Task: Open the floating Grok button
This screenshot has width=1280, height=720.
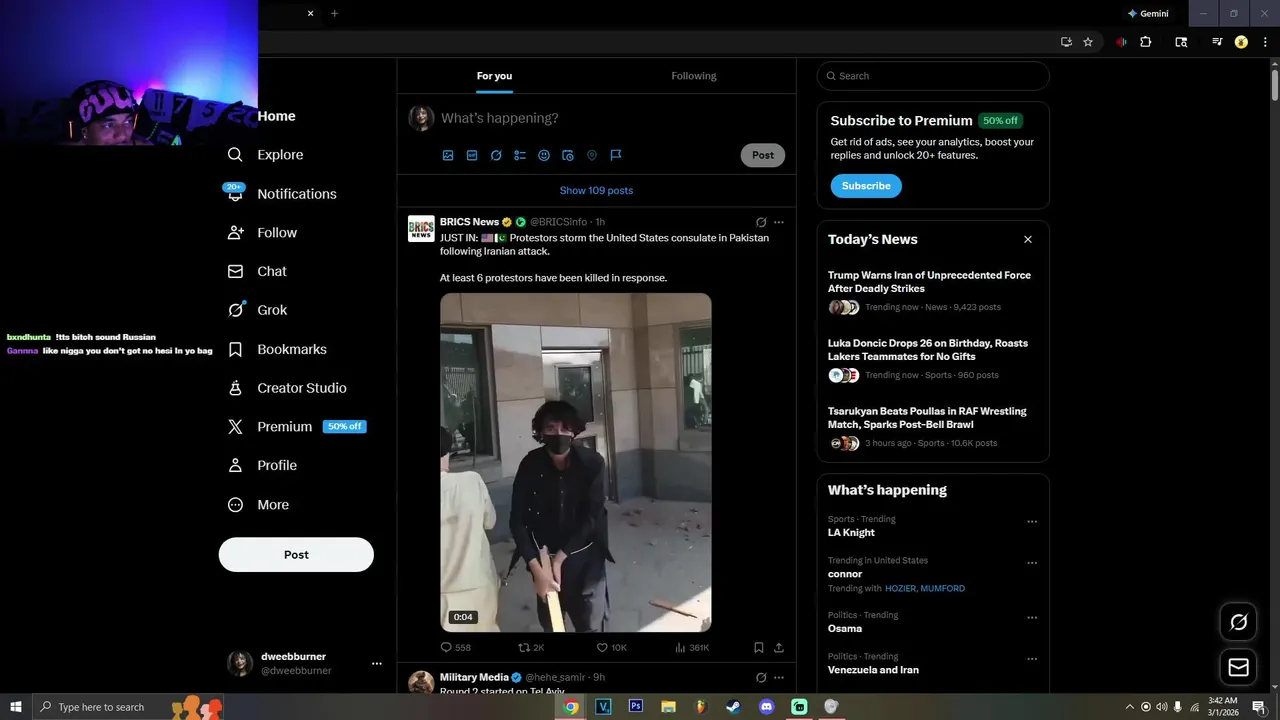Action: (1238, 622)
